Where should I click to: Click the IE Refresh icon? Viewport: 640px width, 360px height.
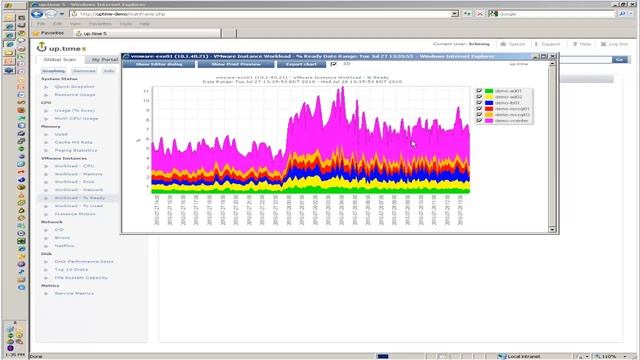tap(467, 14)
